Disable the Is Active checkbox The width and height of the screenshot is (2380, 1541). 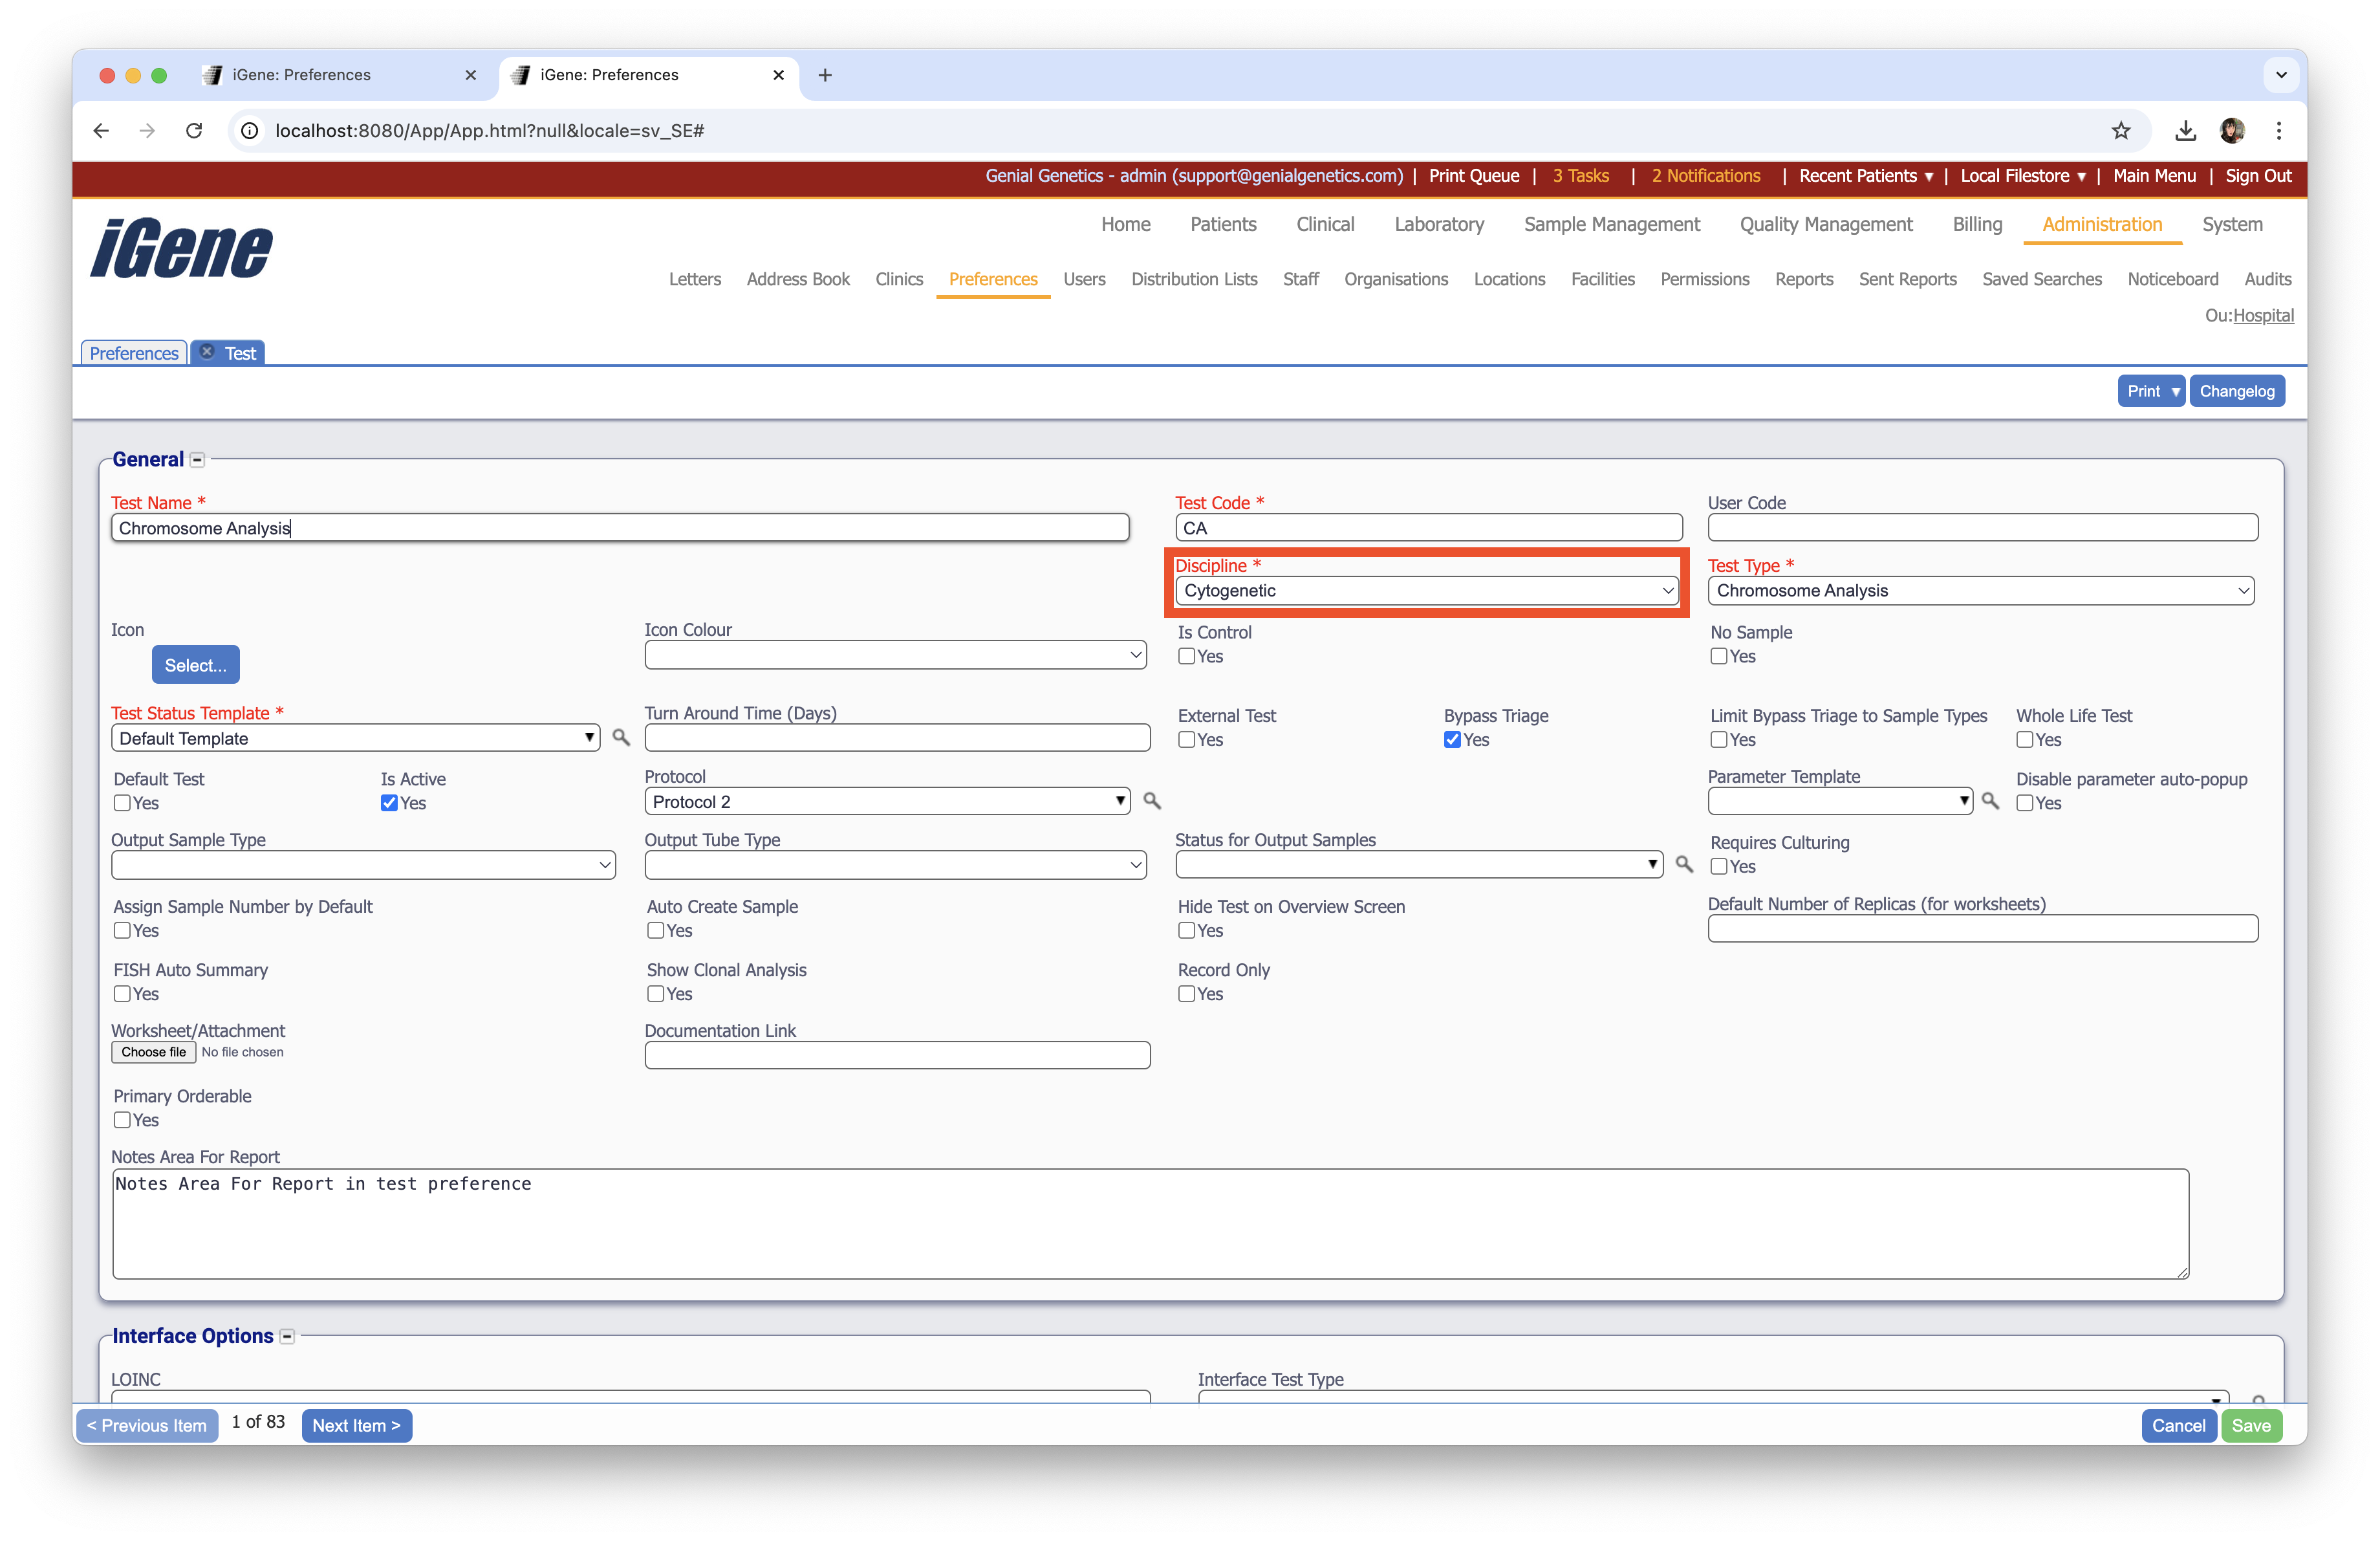point(389,803)
